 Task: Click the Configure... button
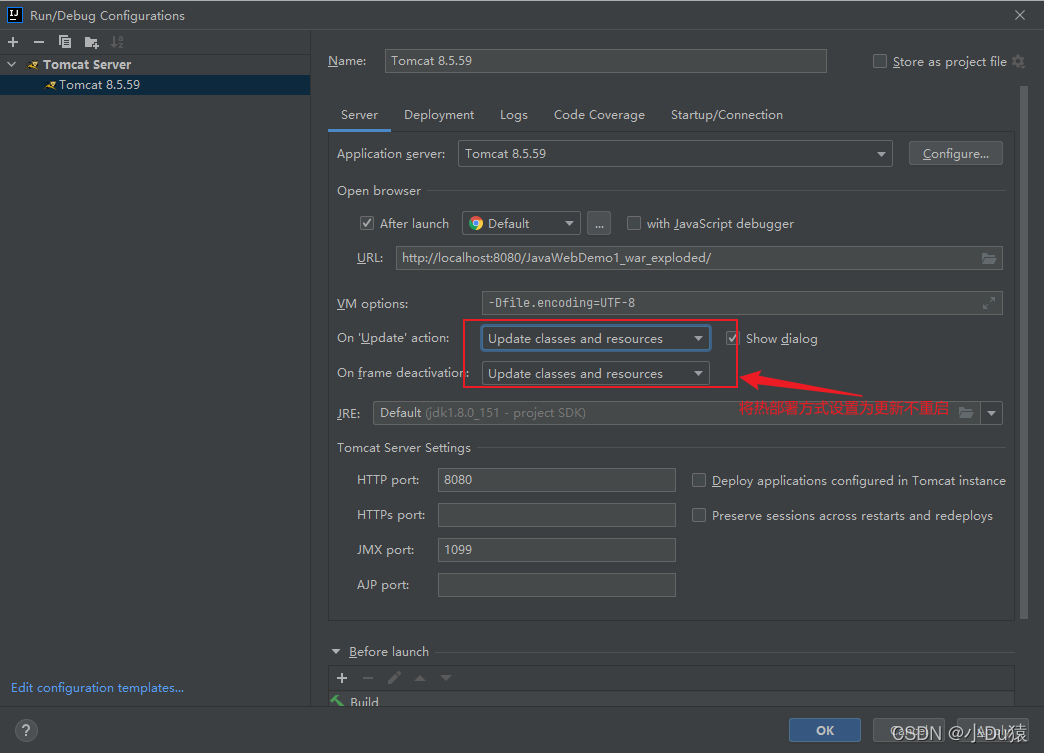coord(955,154)
